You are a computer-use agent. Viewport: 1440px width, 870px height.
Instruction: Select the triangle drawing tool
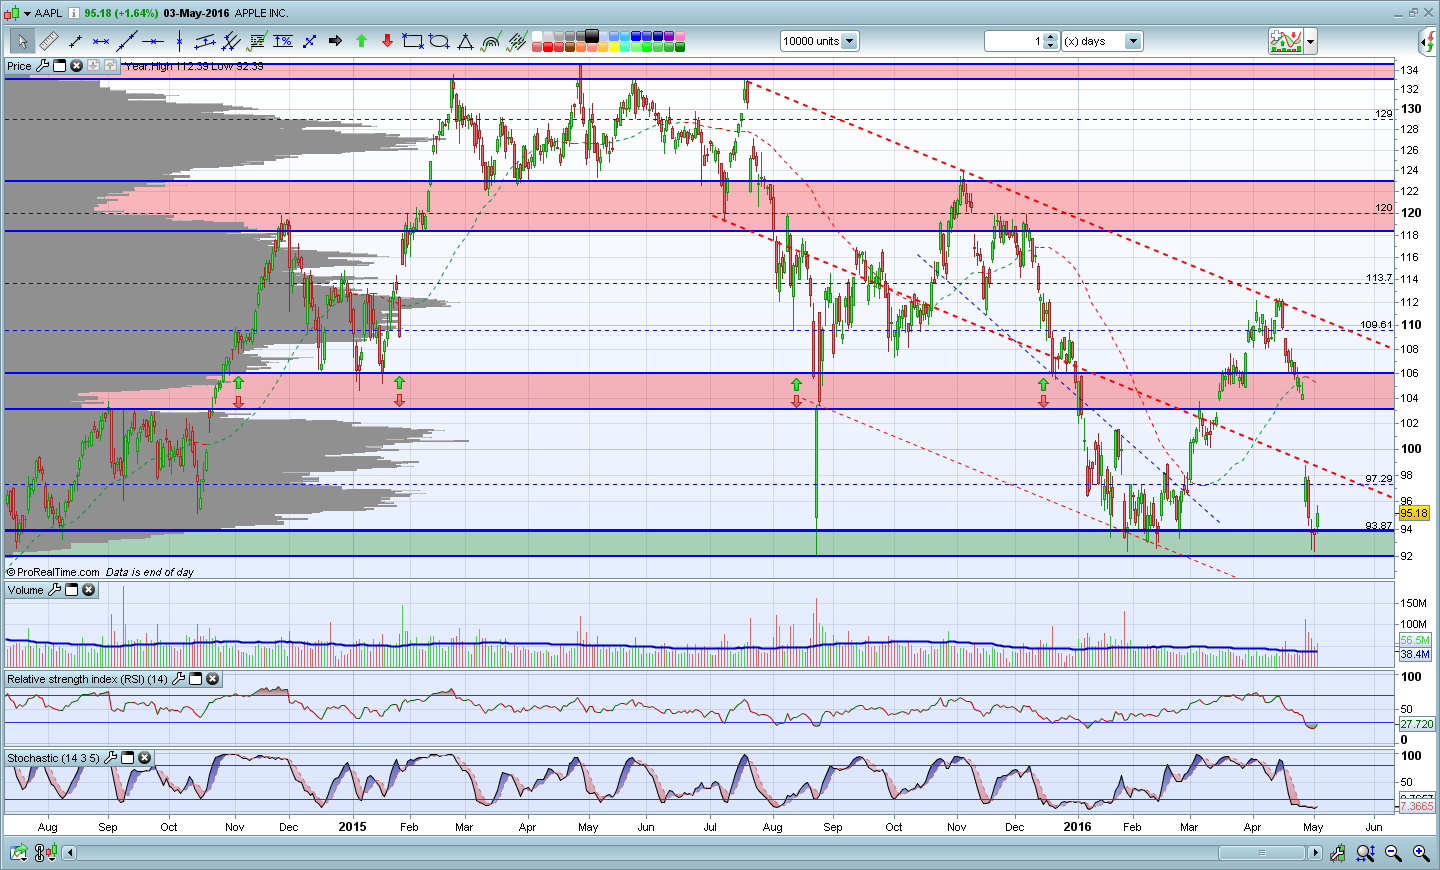pyautogui.click(x=465, y=41)
